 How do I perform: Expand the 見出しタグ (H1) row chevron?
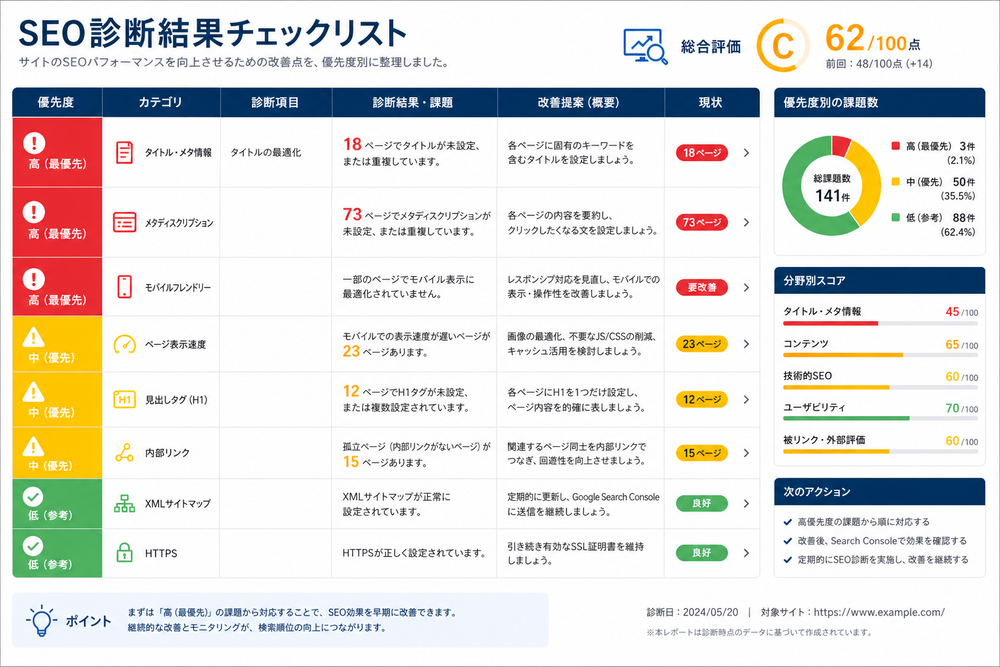(746, 400)
